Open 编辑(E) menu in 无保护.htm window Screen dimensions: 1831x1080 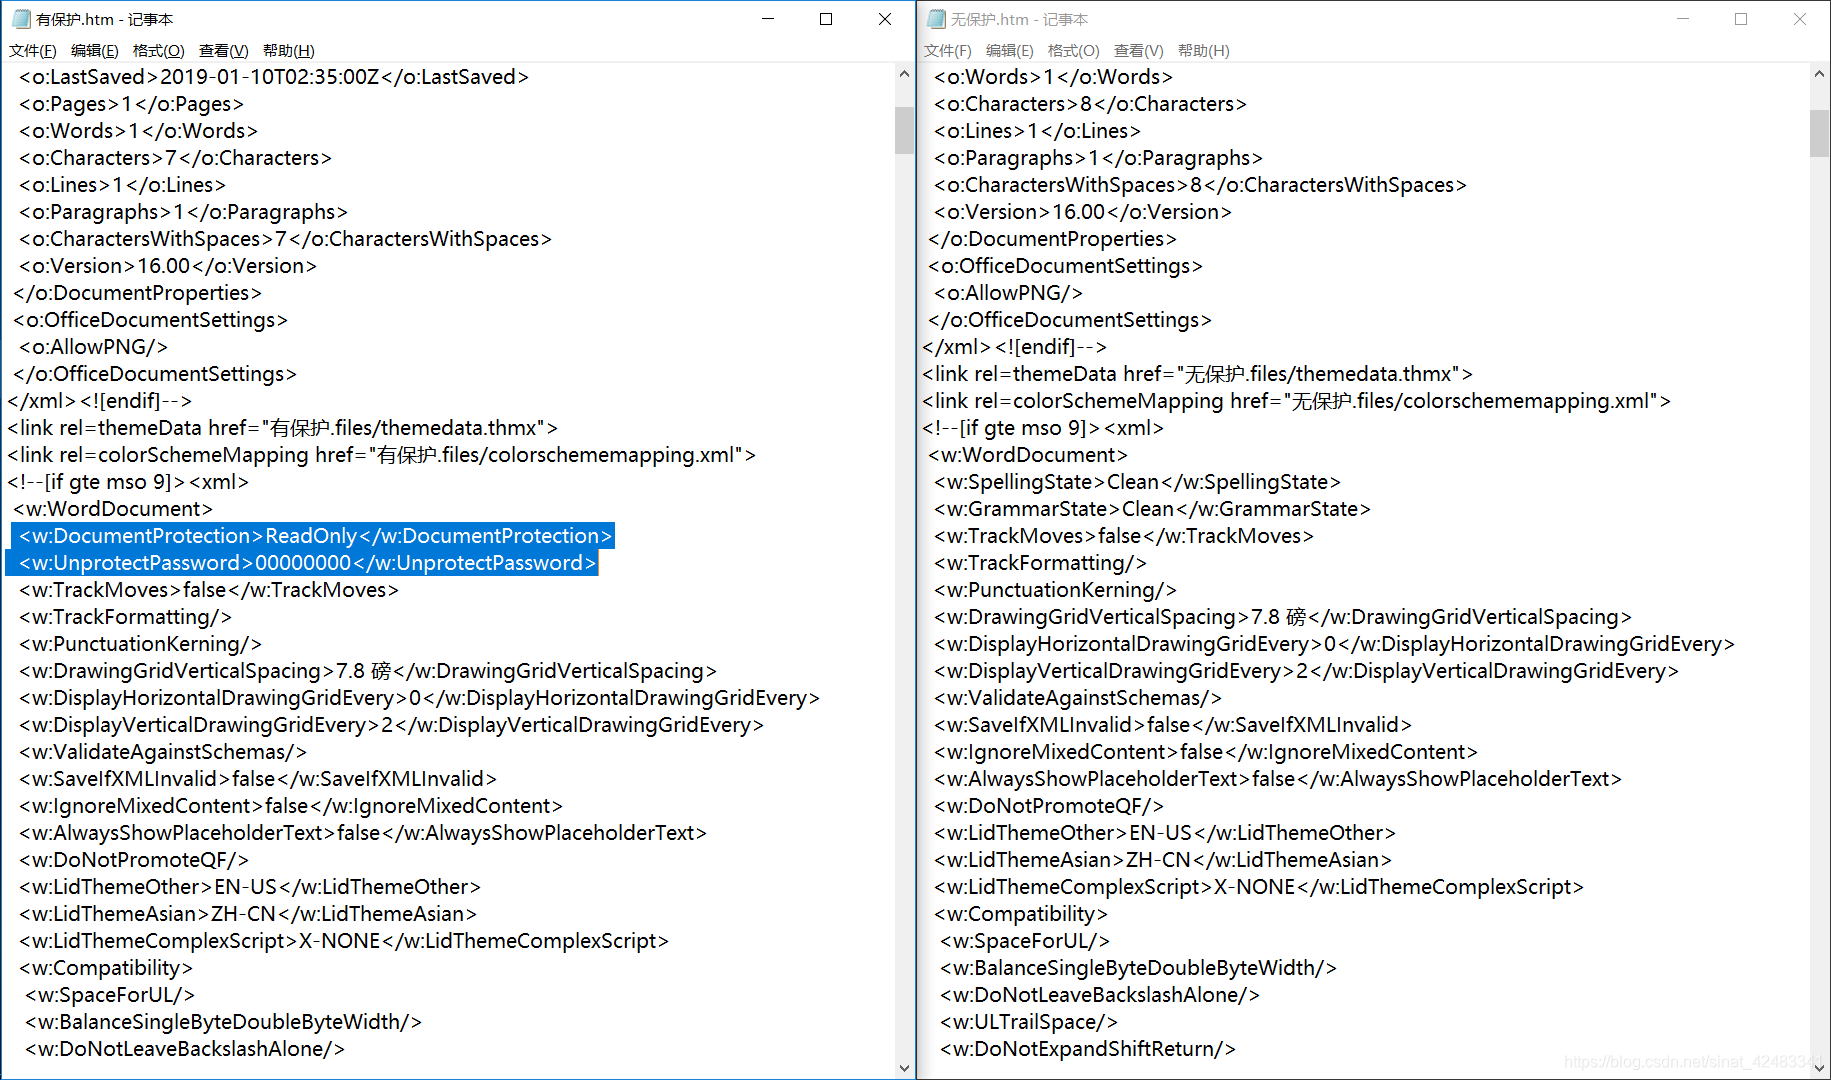click(1010, 50)
